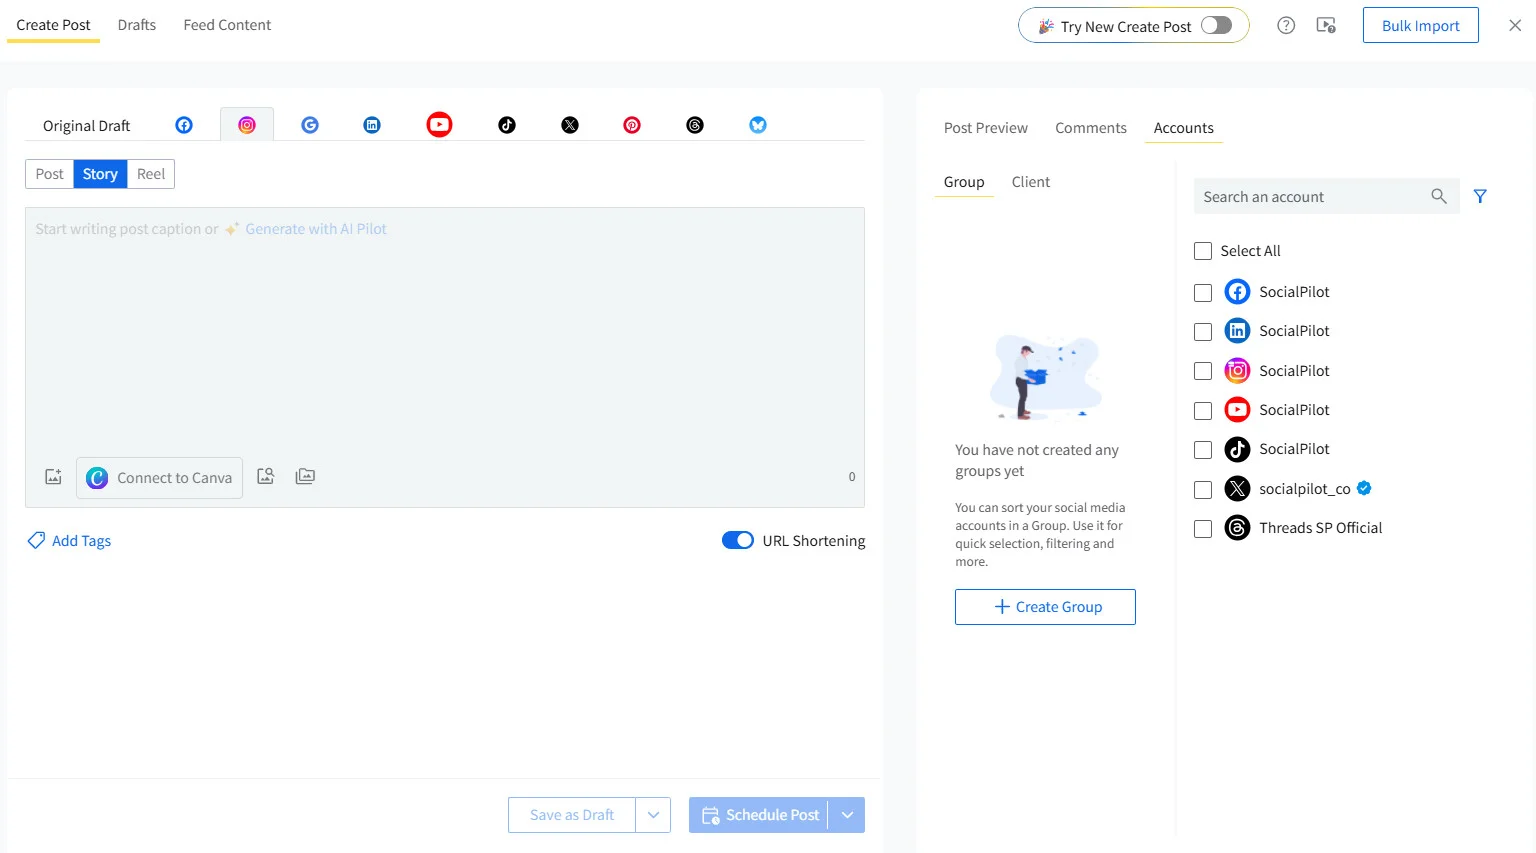This screenshot has width=1536, height=853.
Task: Click the add media image icon
Action: 53,477
